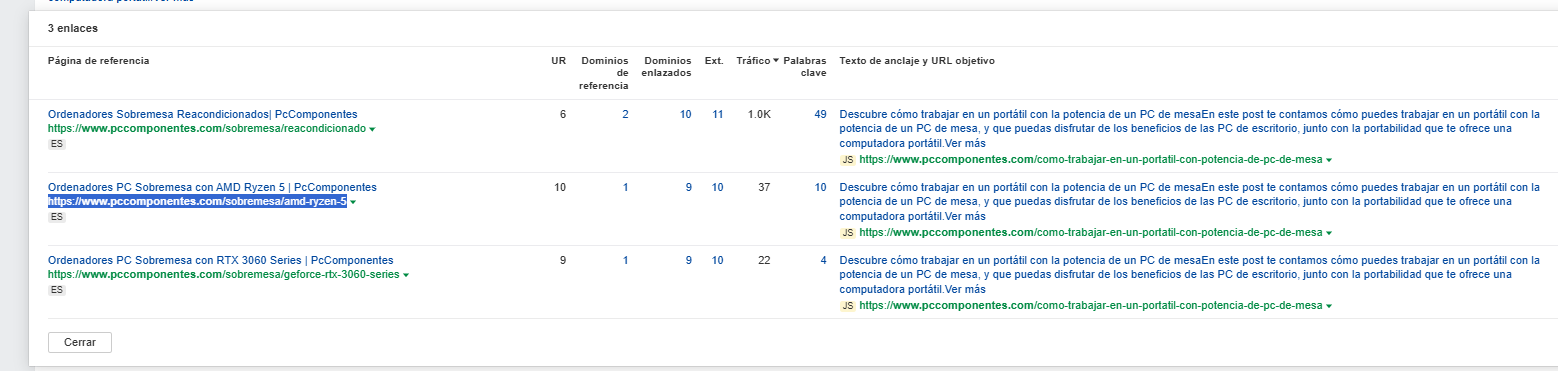Open linked domains value 9 in AMD Ryzen 5 row
This screenshot has width=1558, height=371.
688,187
